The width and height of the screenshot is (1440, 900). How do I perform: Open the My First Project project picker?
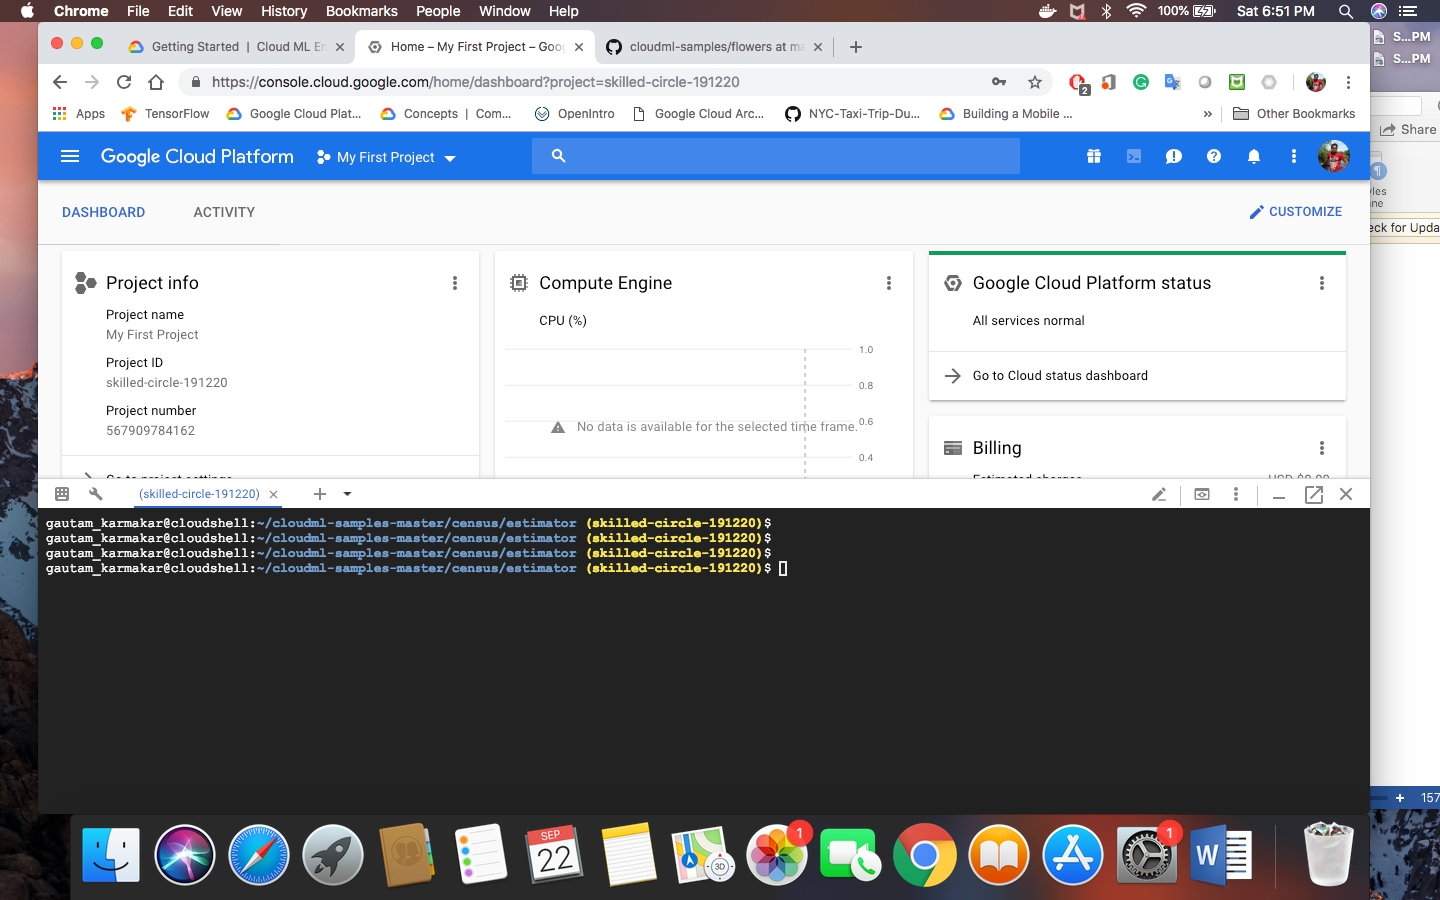[x=384, y=157]
